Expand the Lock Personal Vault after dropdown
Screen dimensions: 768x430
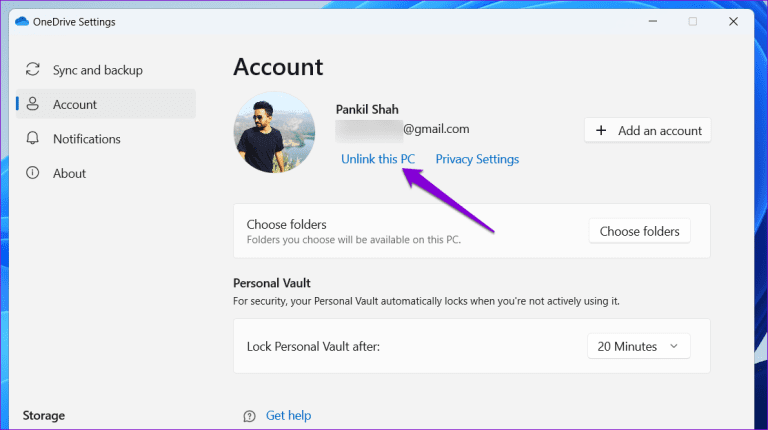tap(638, 346)
